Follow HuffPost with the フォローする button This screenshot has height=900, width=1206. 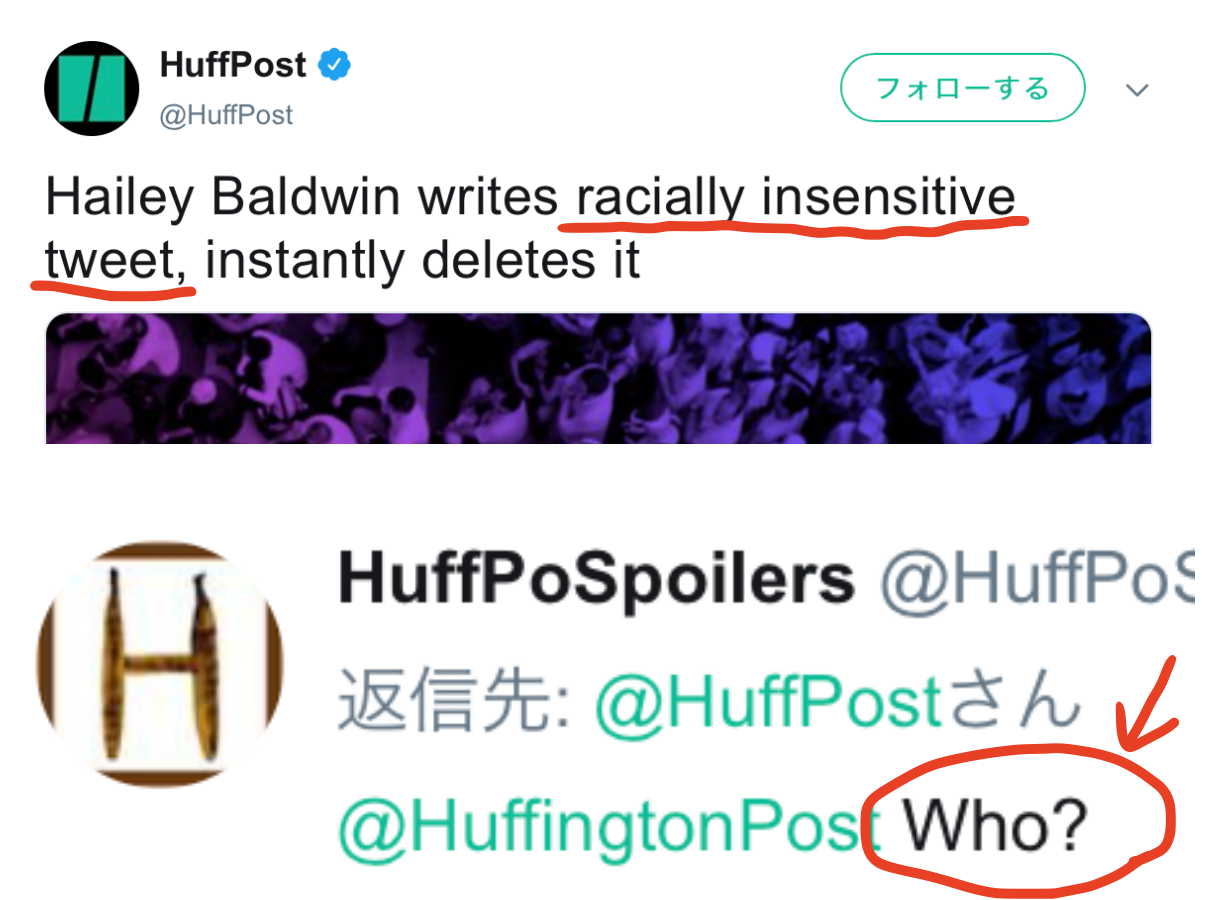click(x=962, y=88)
